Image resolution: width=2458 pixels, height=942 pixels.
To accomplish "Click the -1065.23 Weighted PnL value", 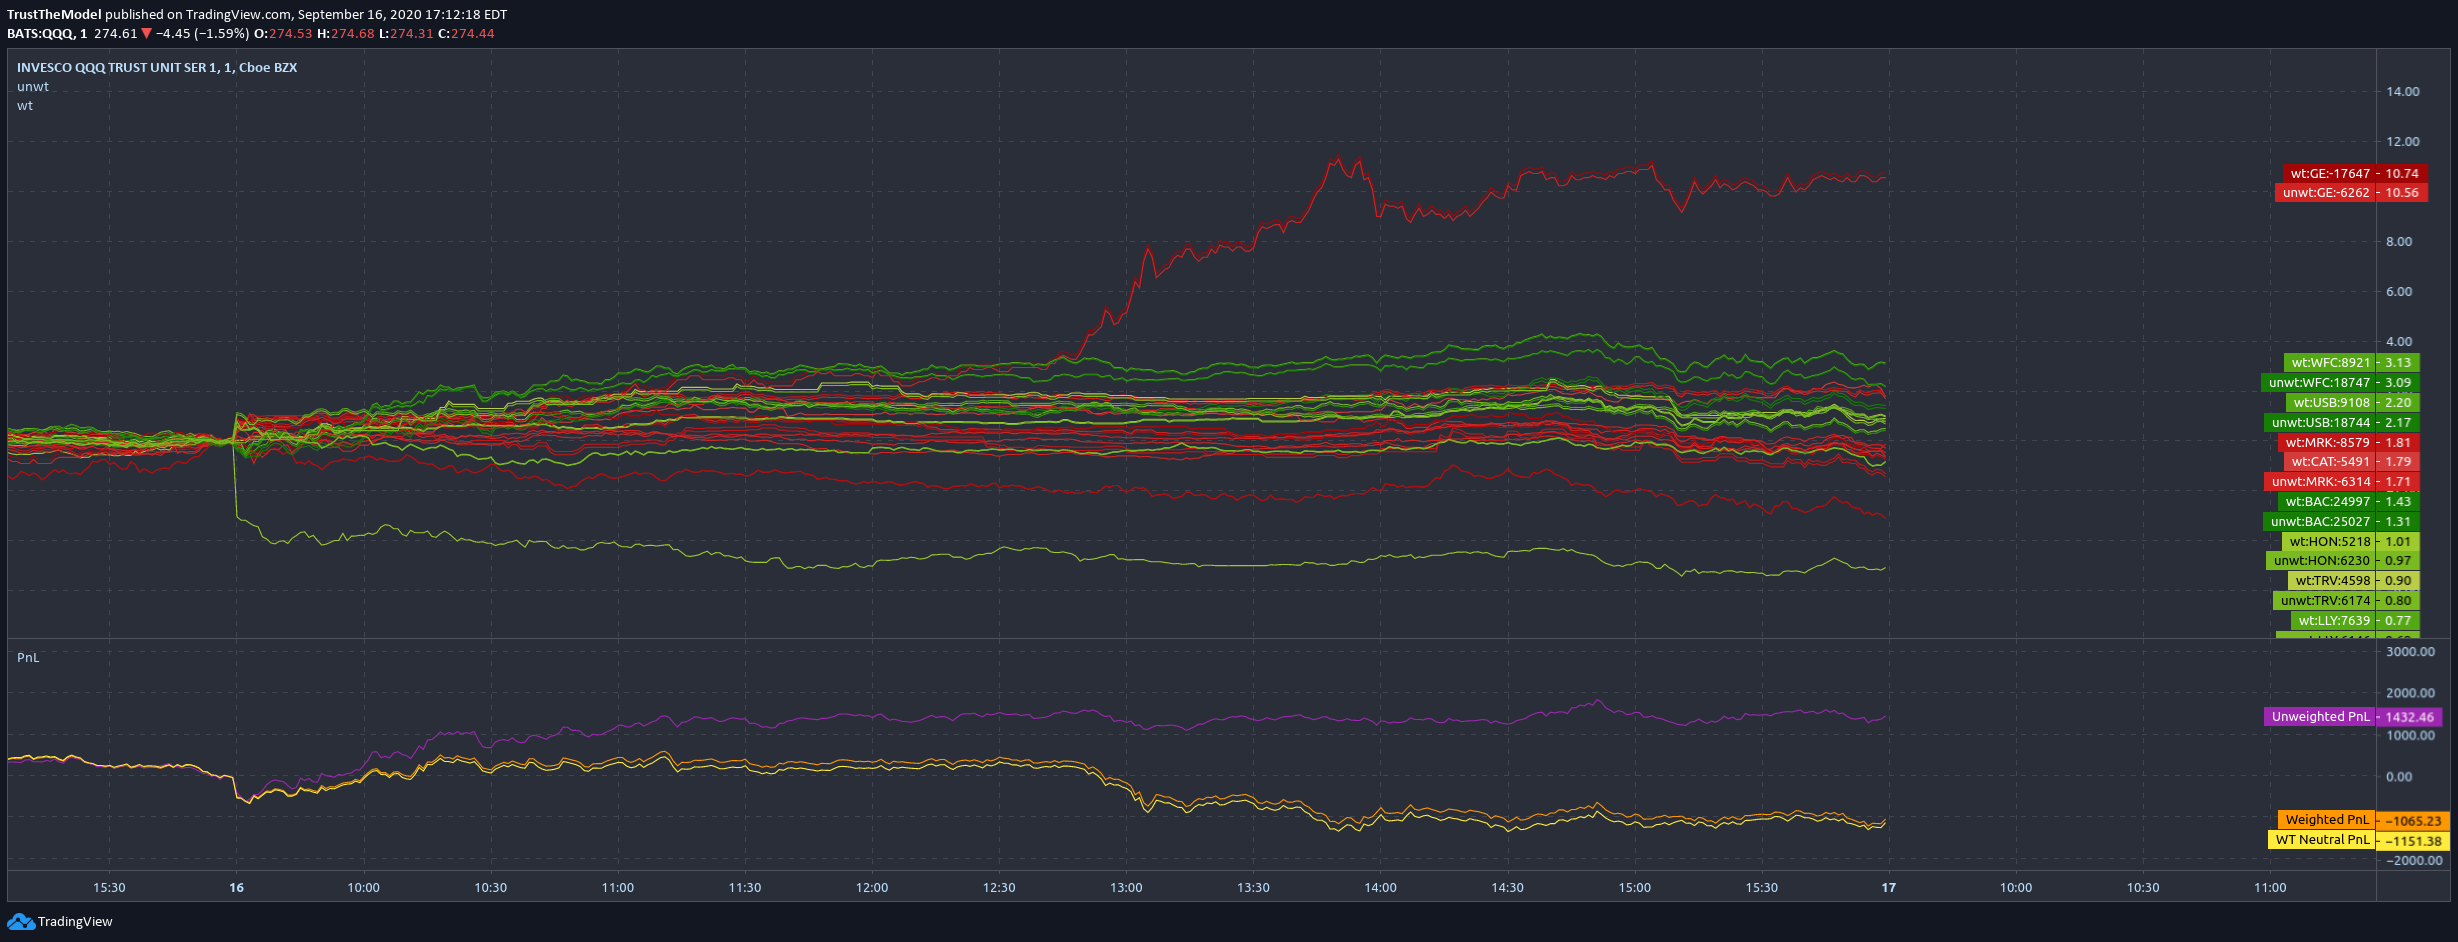I will [x=2413, y=821].
